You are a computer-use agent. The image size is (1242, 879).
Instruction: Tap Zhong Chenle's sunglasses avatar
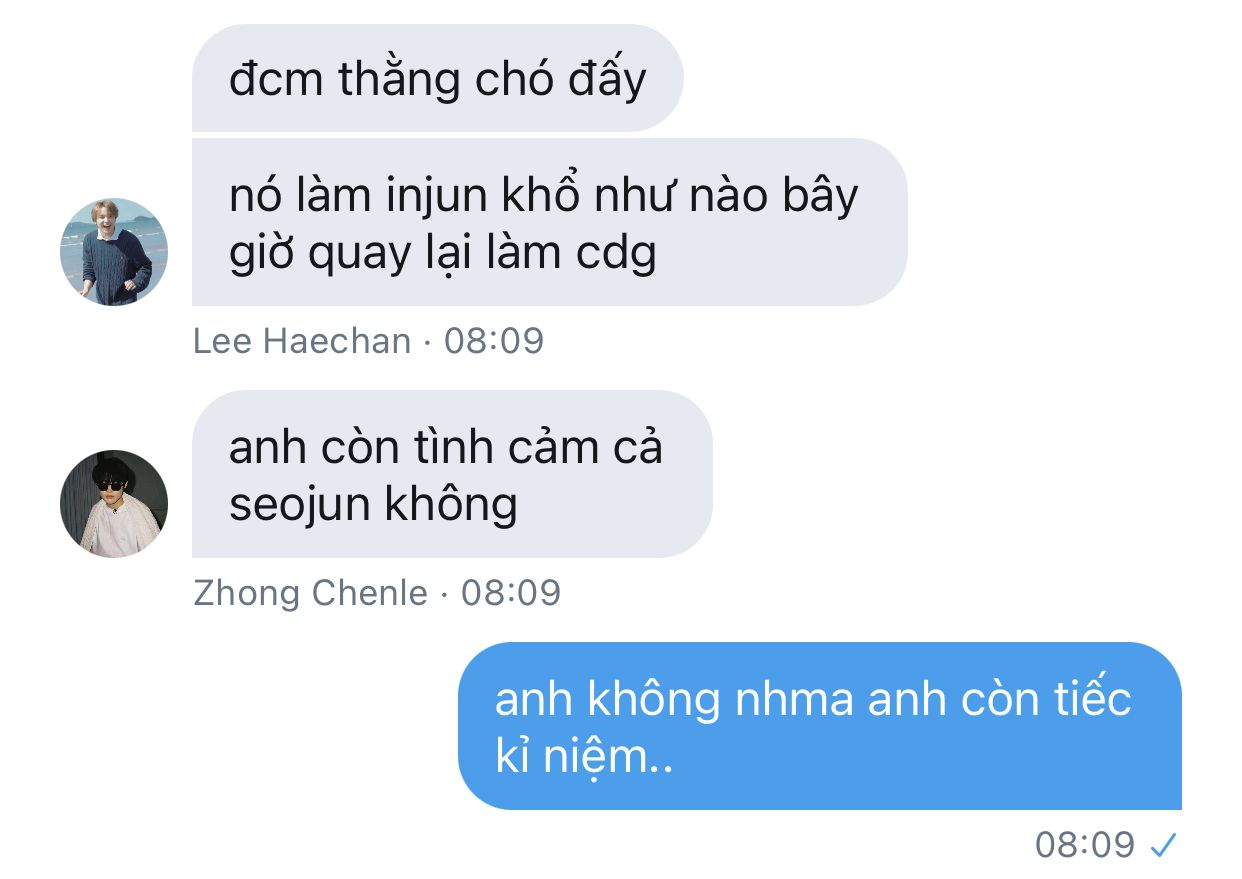point(114,503)
